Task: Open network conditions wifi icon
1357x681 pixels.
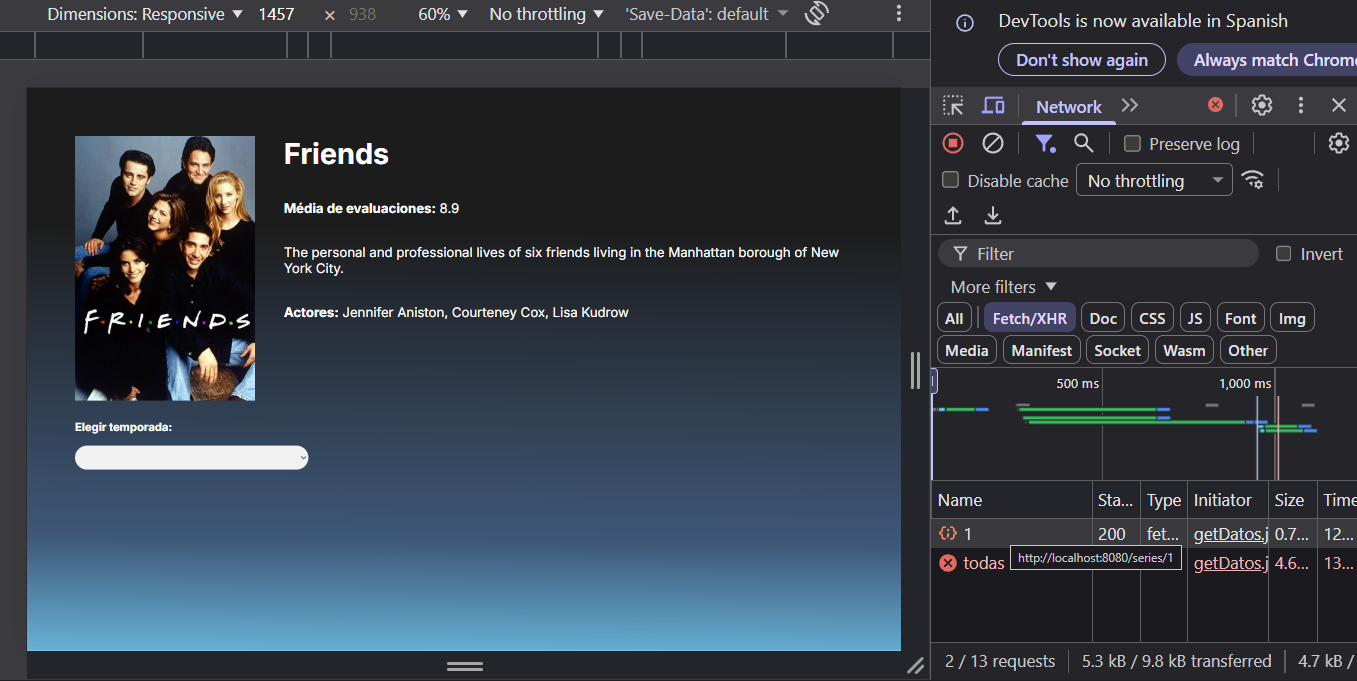Action: (x=1252, y=180)
